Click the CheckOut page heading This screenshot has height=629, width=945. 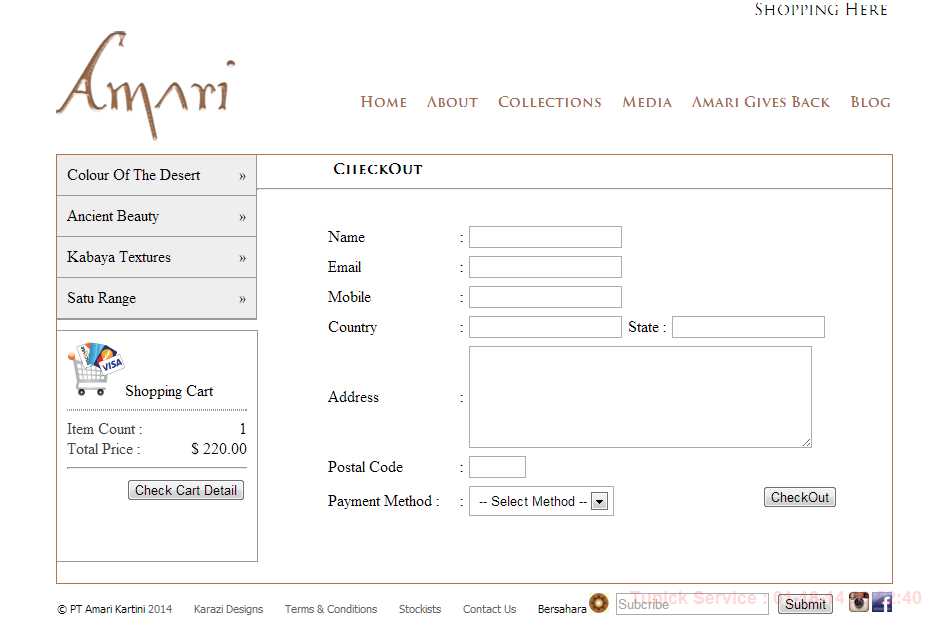pyautogui.click(x=378, y=169)
